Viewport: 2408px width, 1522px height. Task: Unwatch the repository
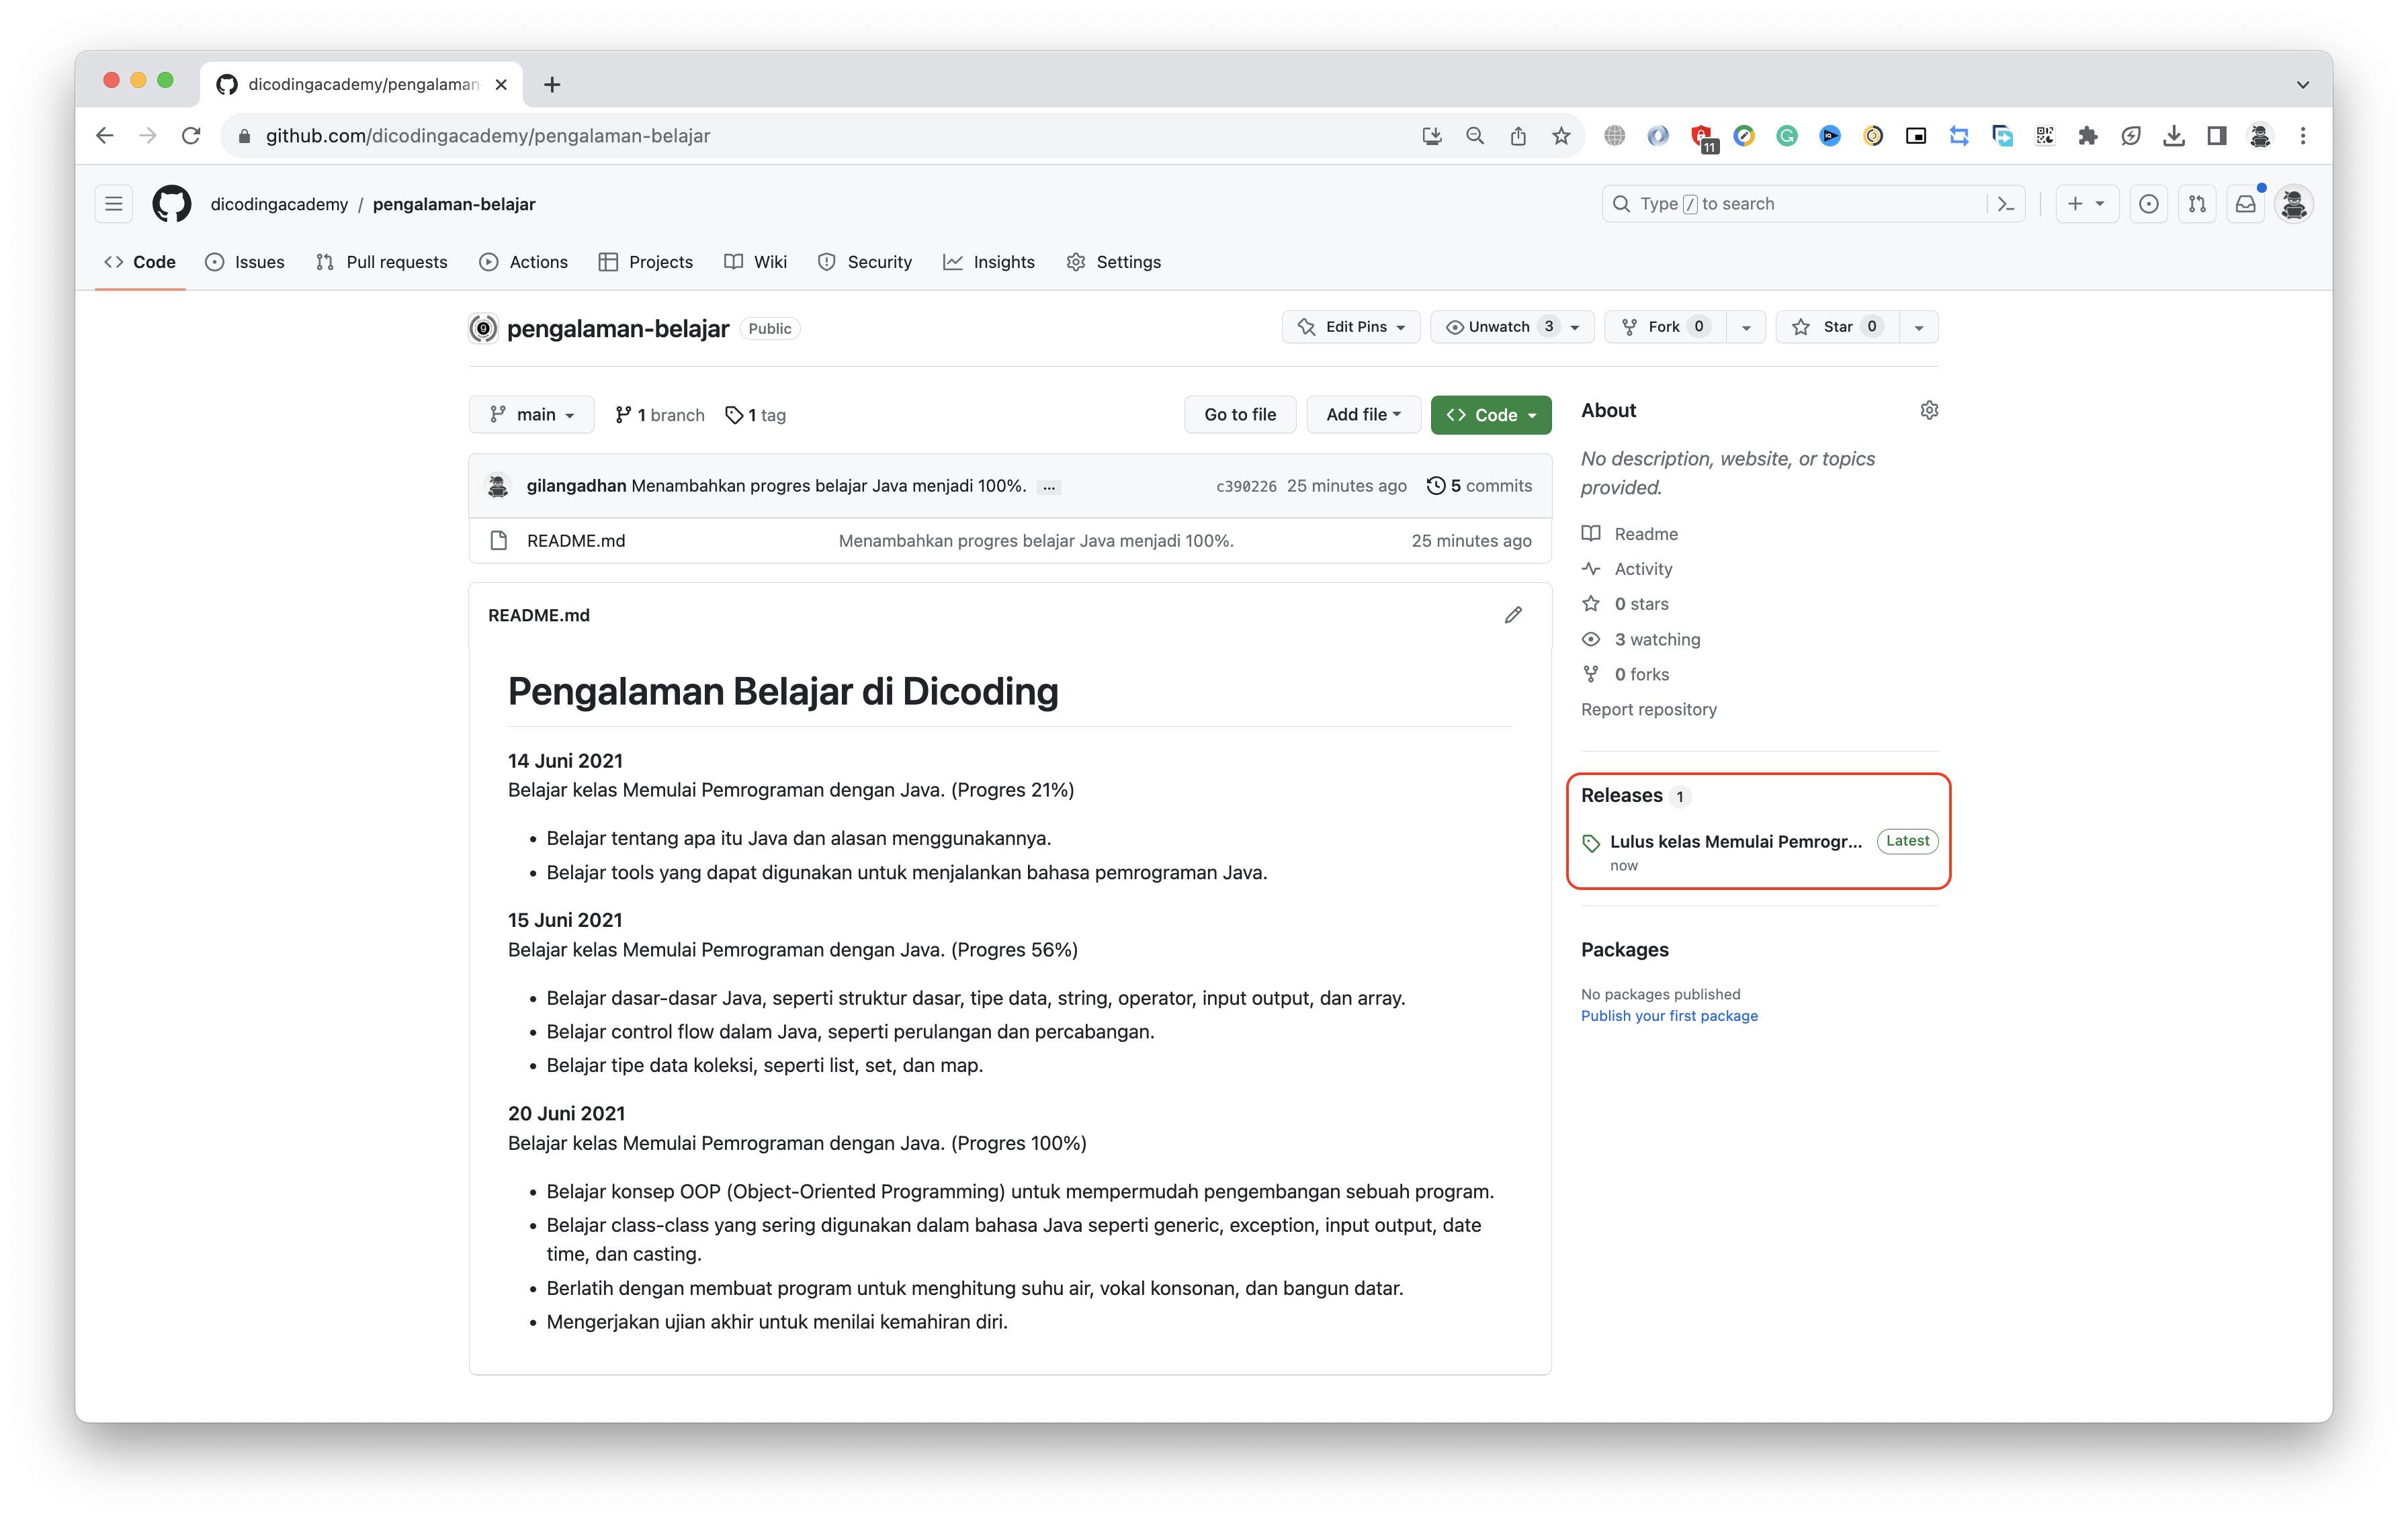pos(1512,327)
